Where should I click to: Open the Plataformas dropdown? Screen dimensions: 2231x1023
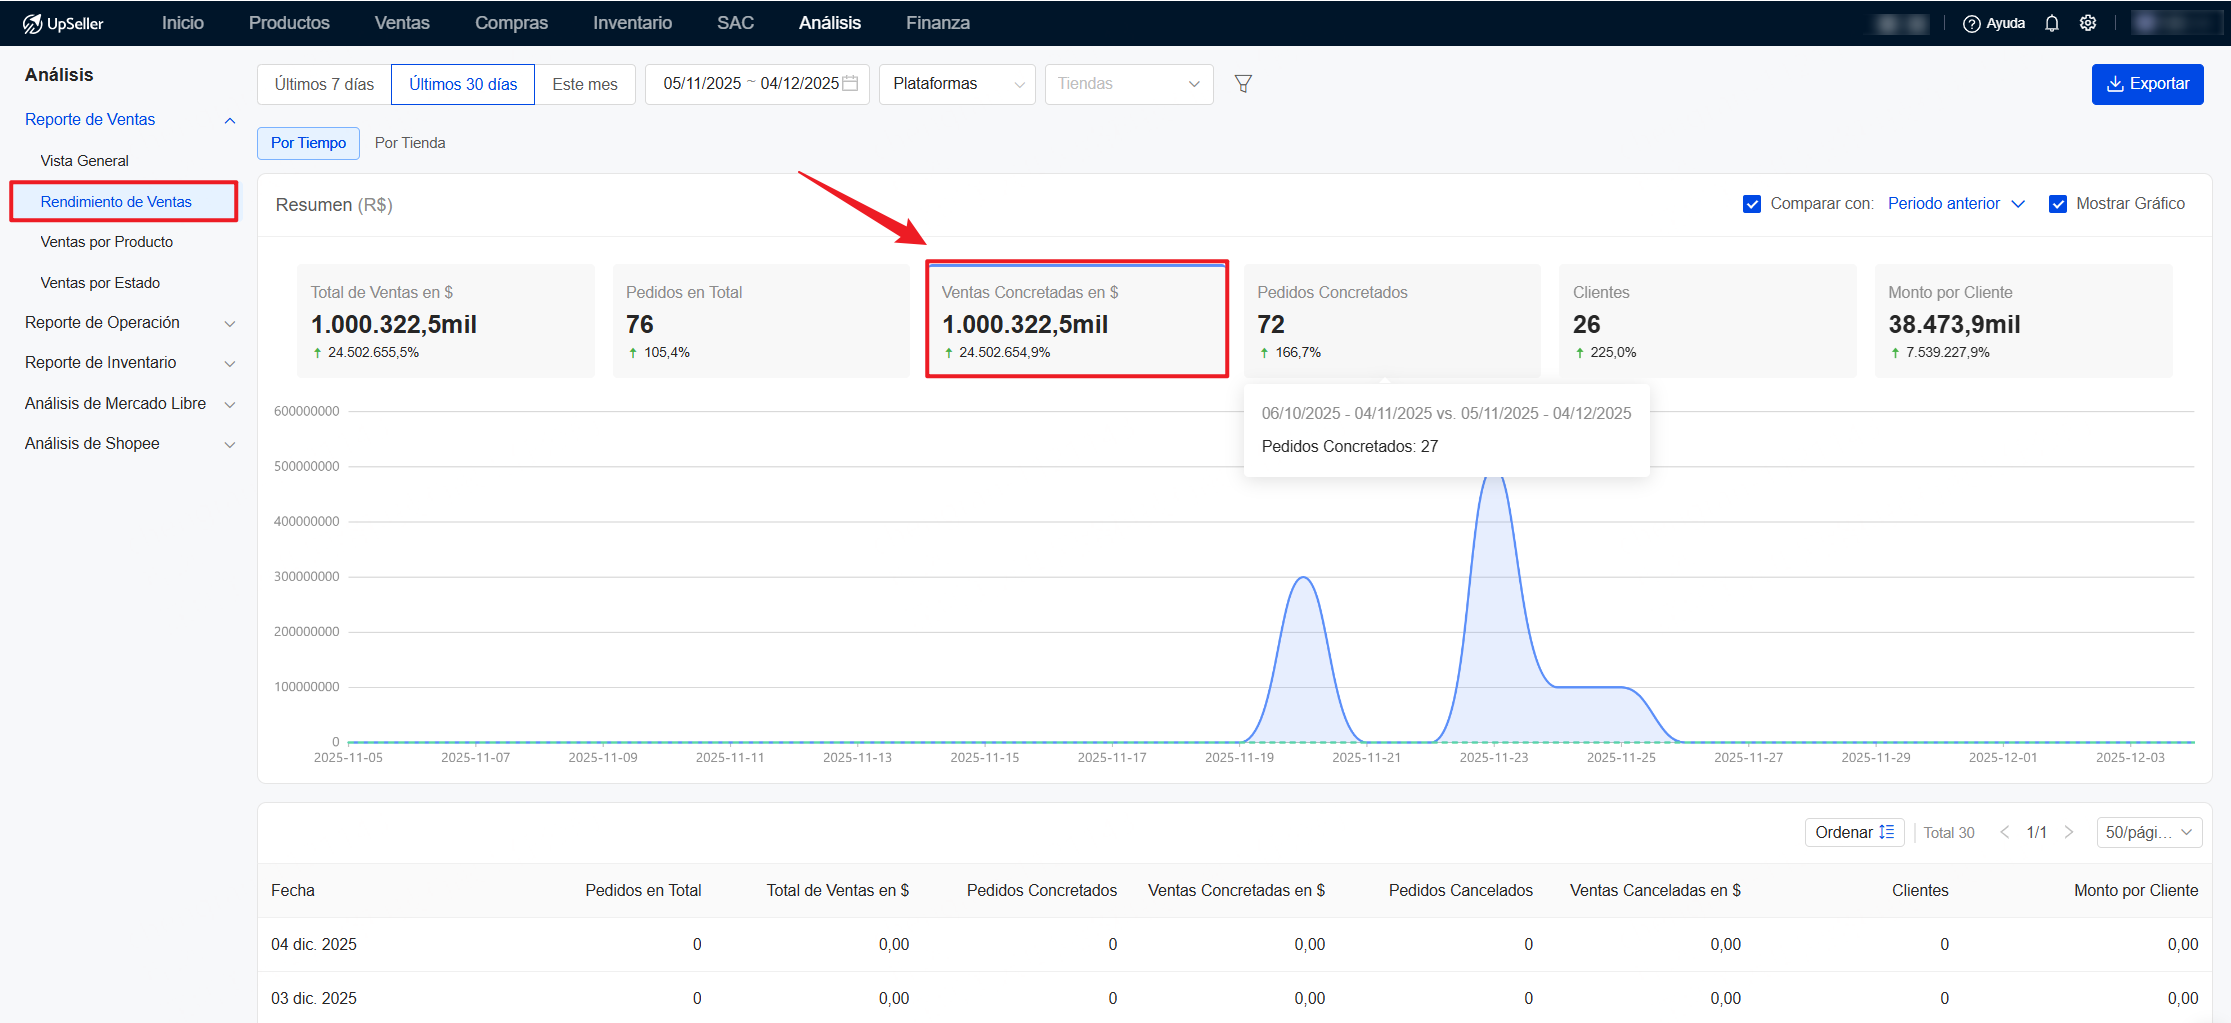(957, 84)
